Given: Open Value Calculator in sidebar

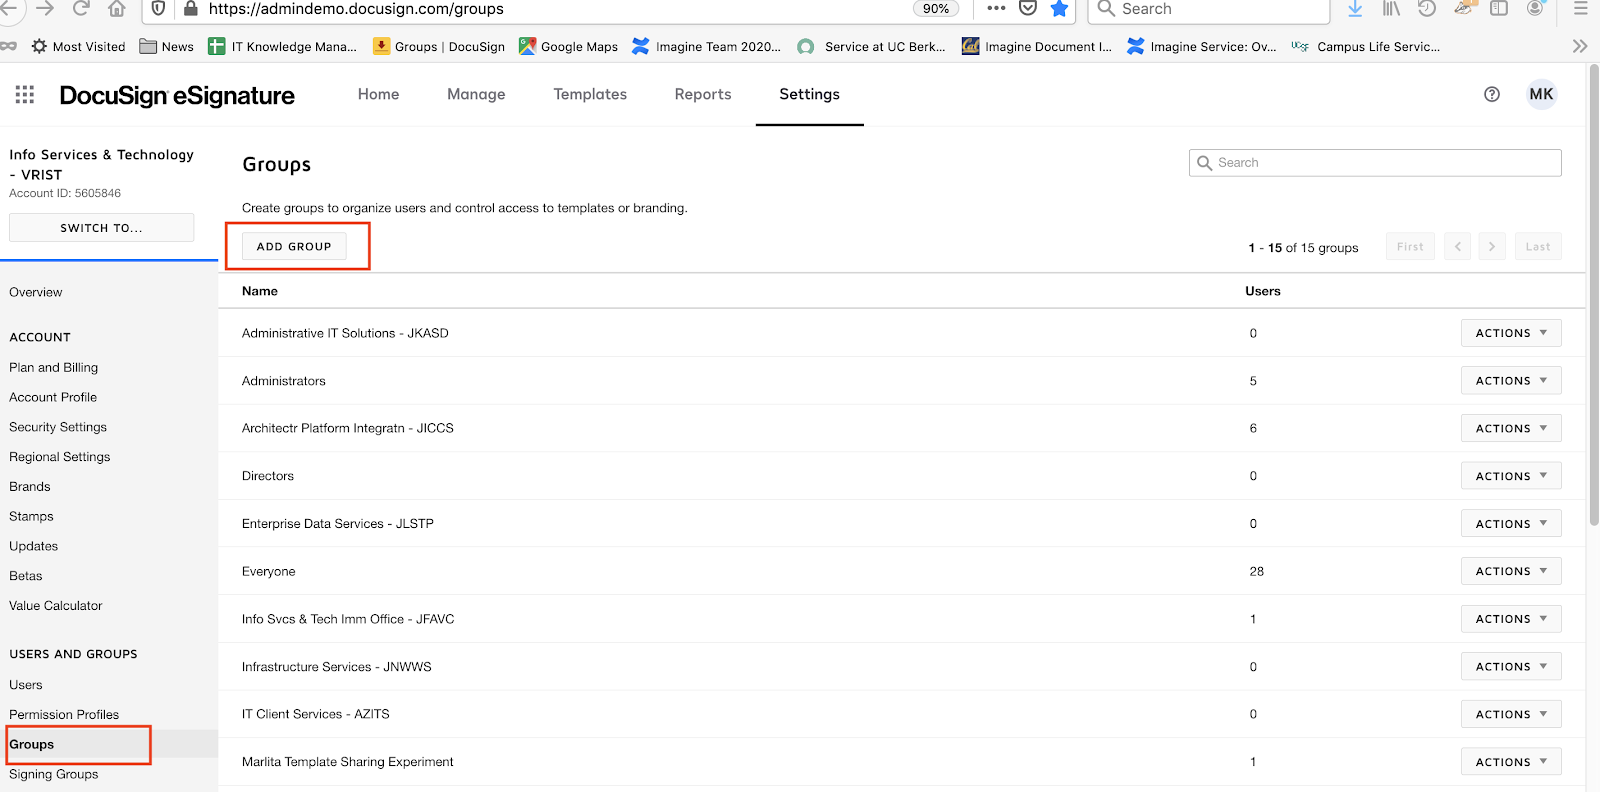Looking at the screenshot, I should [x=56, y=606].
